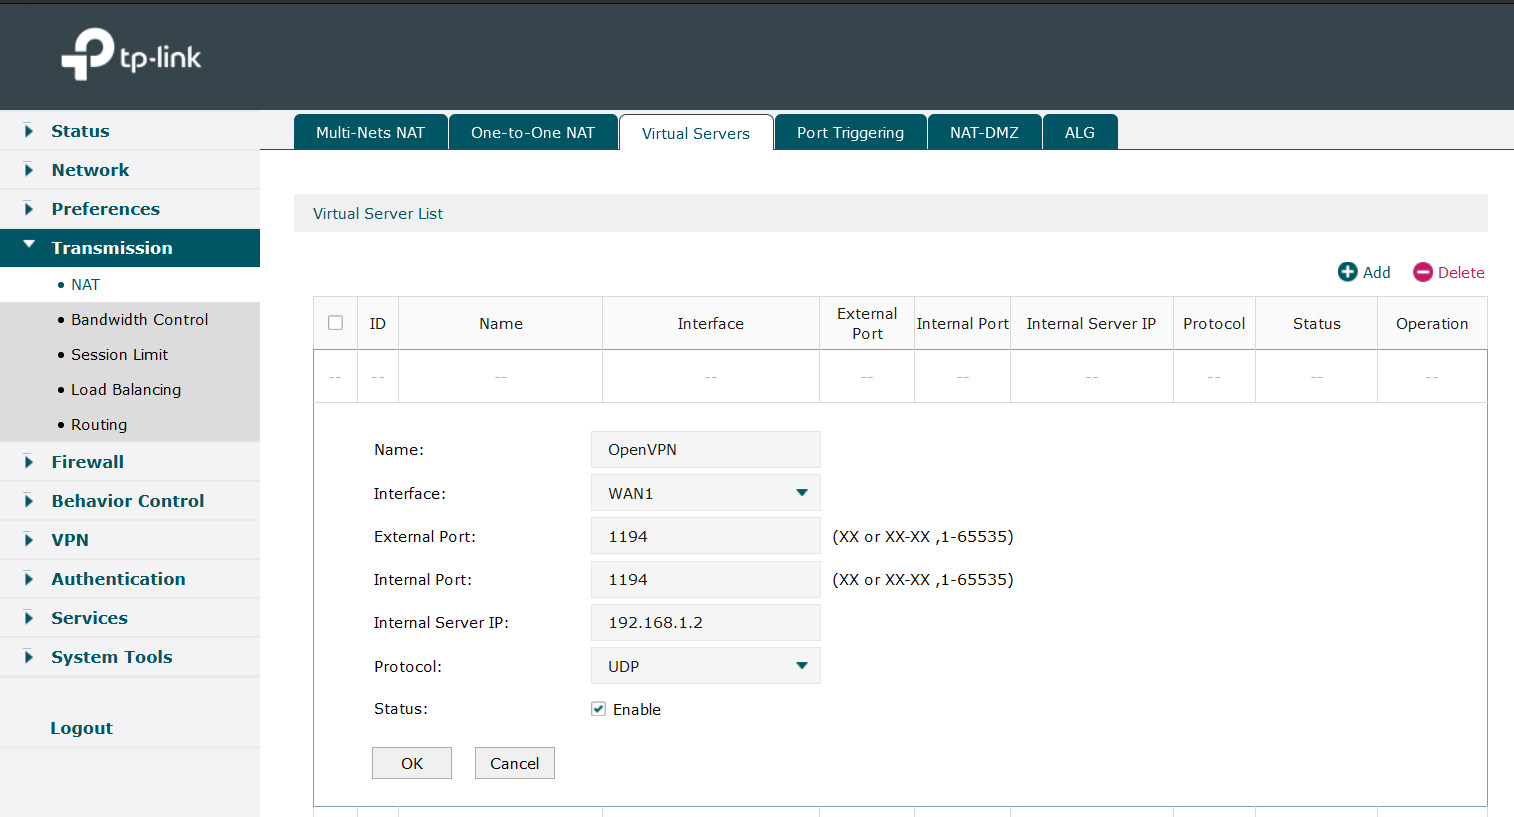The width and height of the screenshot is (1514, 817).
Task: Click the tp-link logo in the header
Action: (130, 55)
